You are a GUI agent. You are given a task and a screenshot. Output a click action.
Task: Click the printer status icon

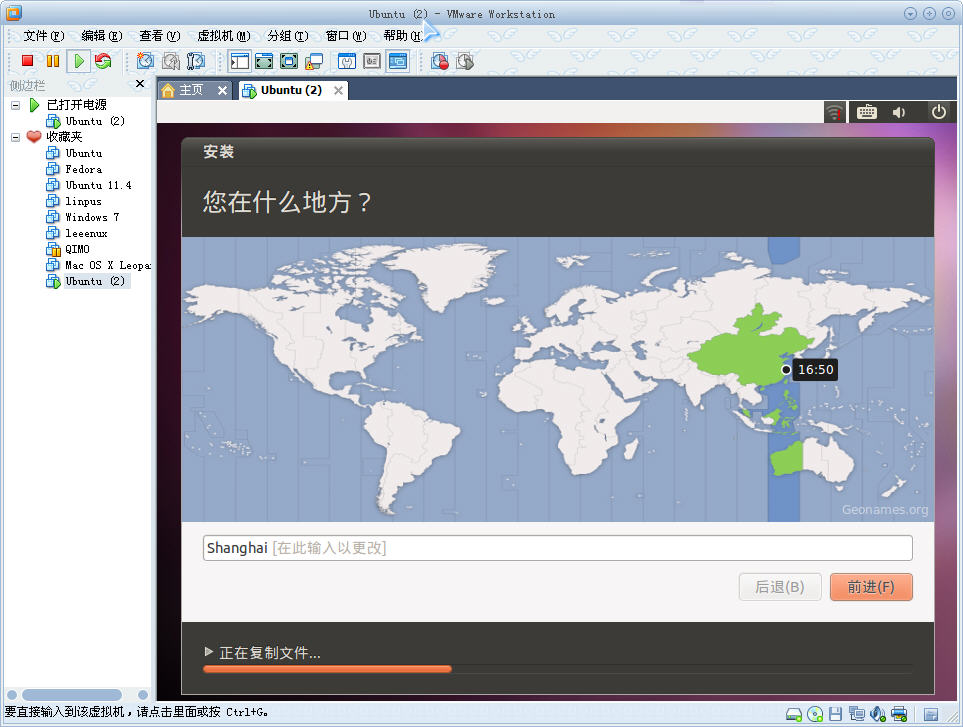(x=899, y=714)
